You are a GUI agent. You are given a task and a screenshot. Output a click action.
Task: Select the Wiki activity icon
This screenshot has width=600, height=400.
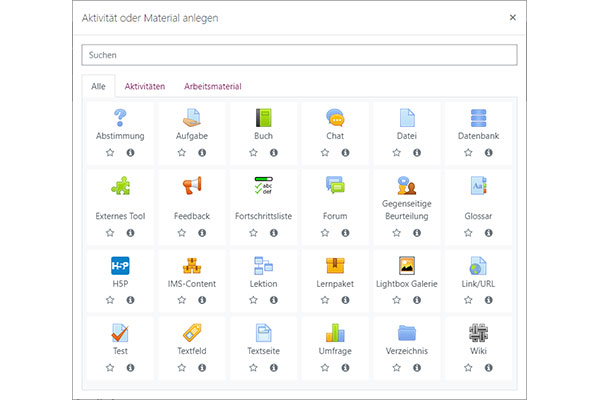pos(478,333)
